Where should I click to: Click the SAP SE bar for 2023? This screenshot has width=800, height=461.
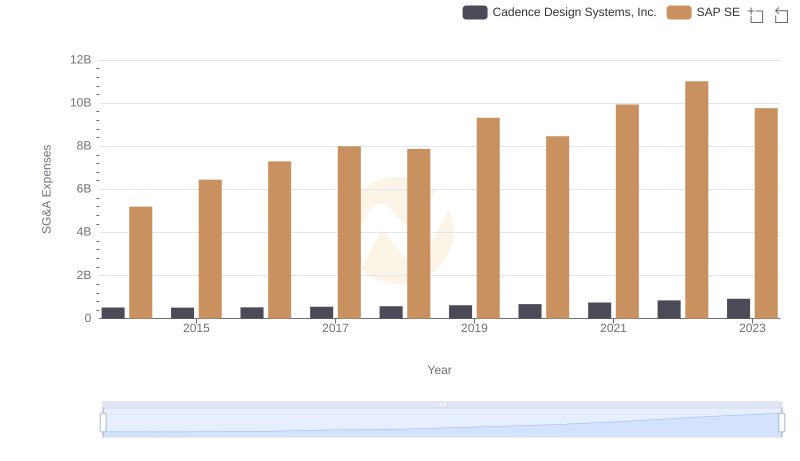point(766,213)
